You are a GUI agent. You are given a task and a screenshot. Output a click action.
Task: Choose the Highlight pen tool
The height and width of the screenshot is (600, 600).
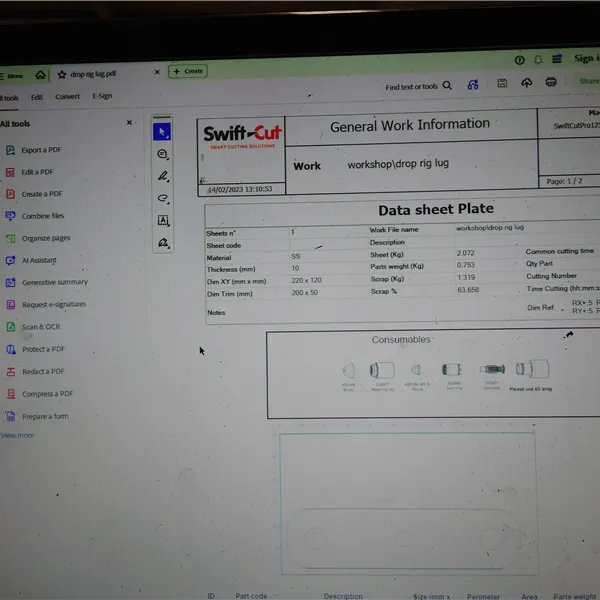(x=163, y=176)
